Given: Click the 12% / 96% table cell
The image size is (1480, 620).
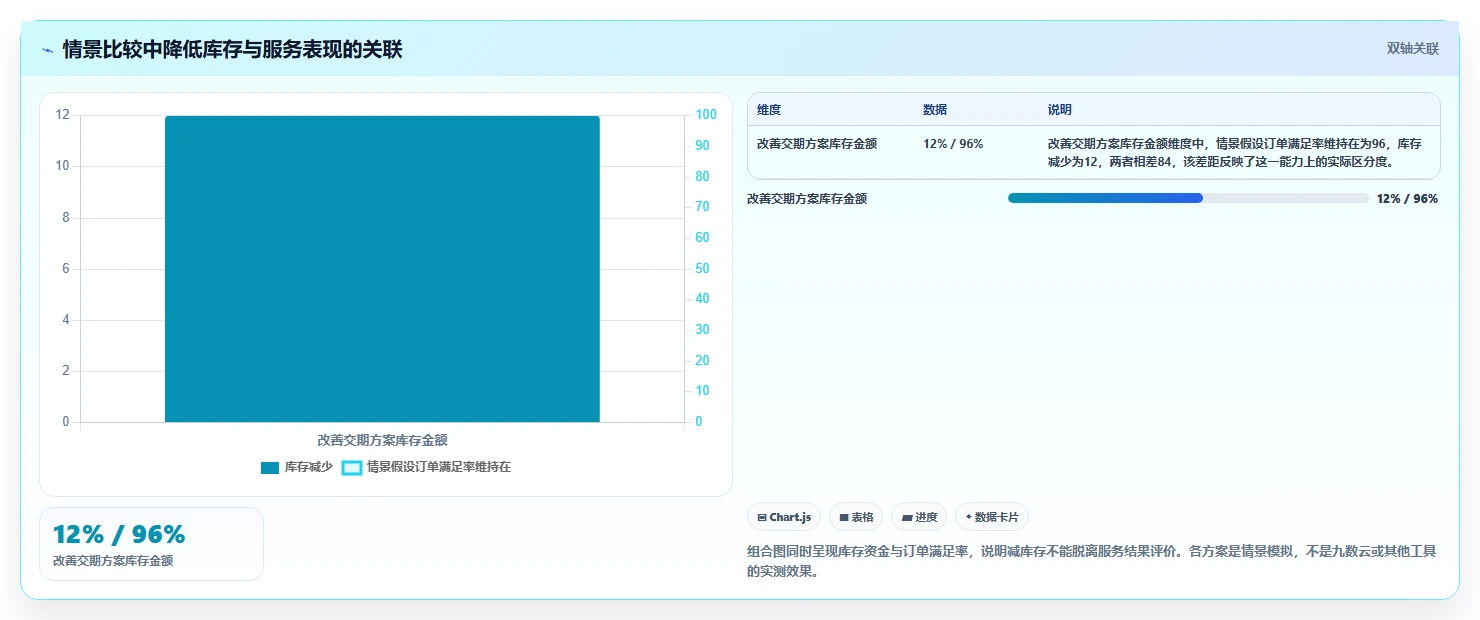Looking at the screenshot, I should tap(953, 144).
